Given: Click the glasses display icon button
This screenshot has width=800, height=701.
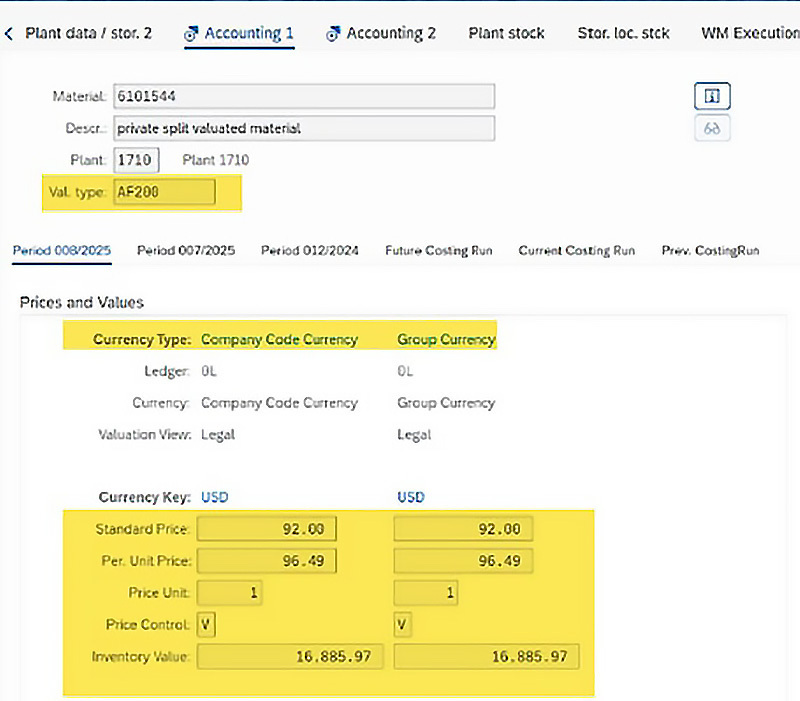Looking at the screenshot, I should pos(712,129).
